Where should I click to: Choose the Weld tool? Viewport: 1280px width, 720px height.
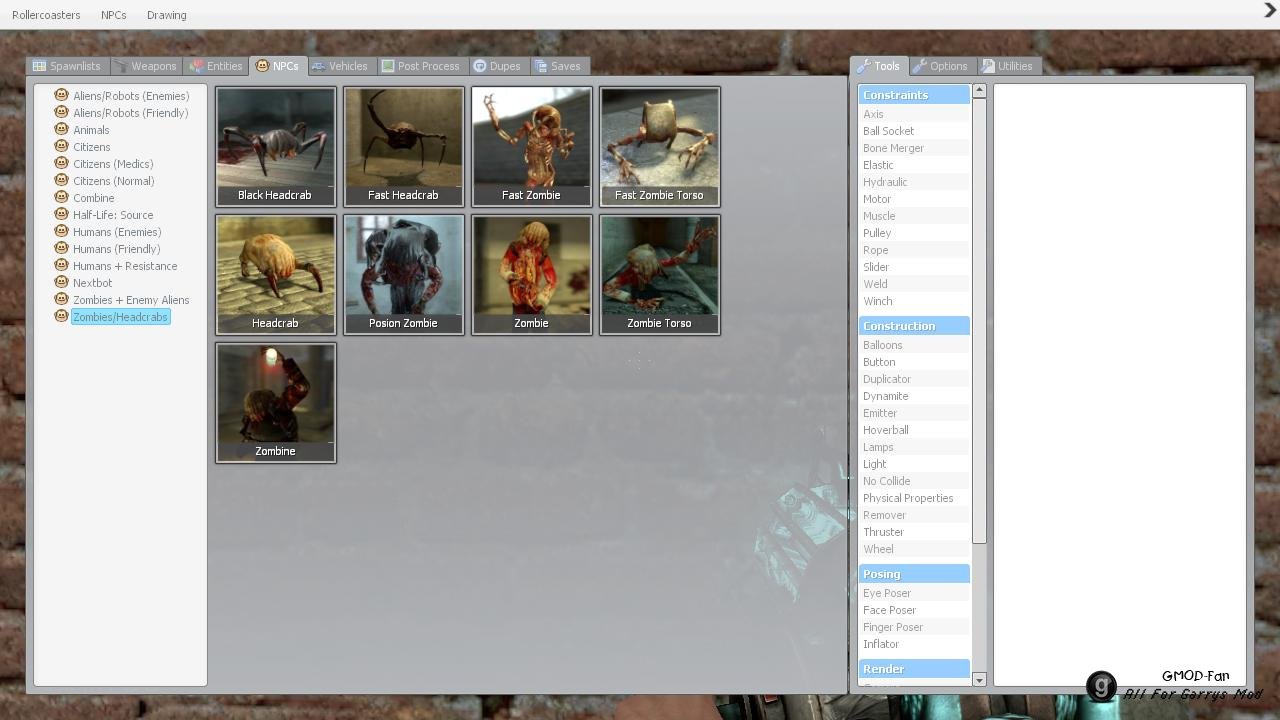(914, 284)
